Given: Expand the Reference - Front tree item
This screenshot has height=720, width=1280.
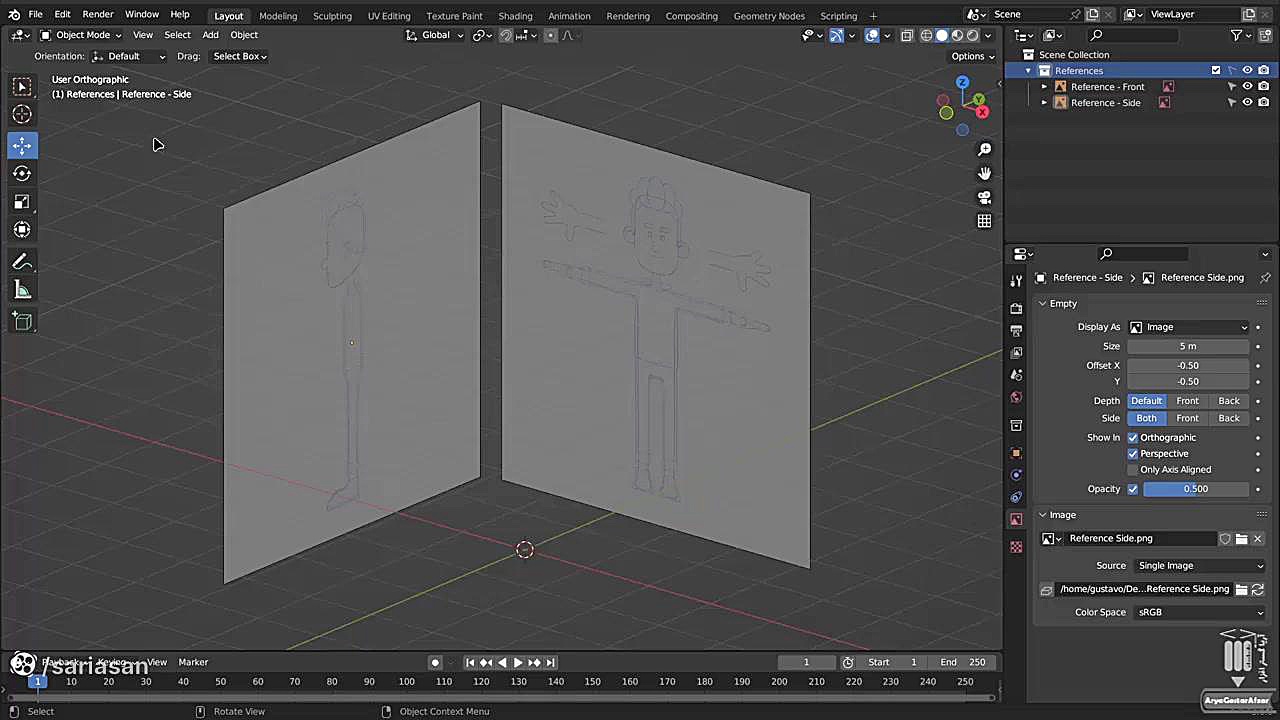Looking at the screenshot, I should (1044, 87).
